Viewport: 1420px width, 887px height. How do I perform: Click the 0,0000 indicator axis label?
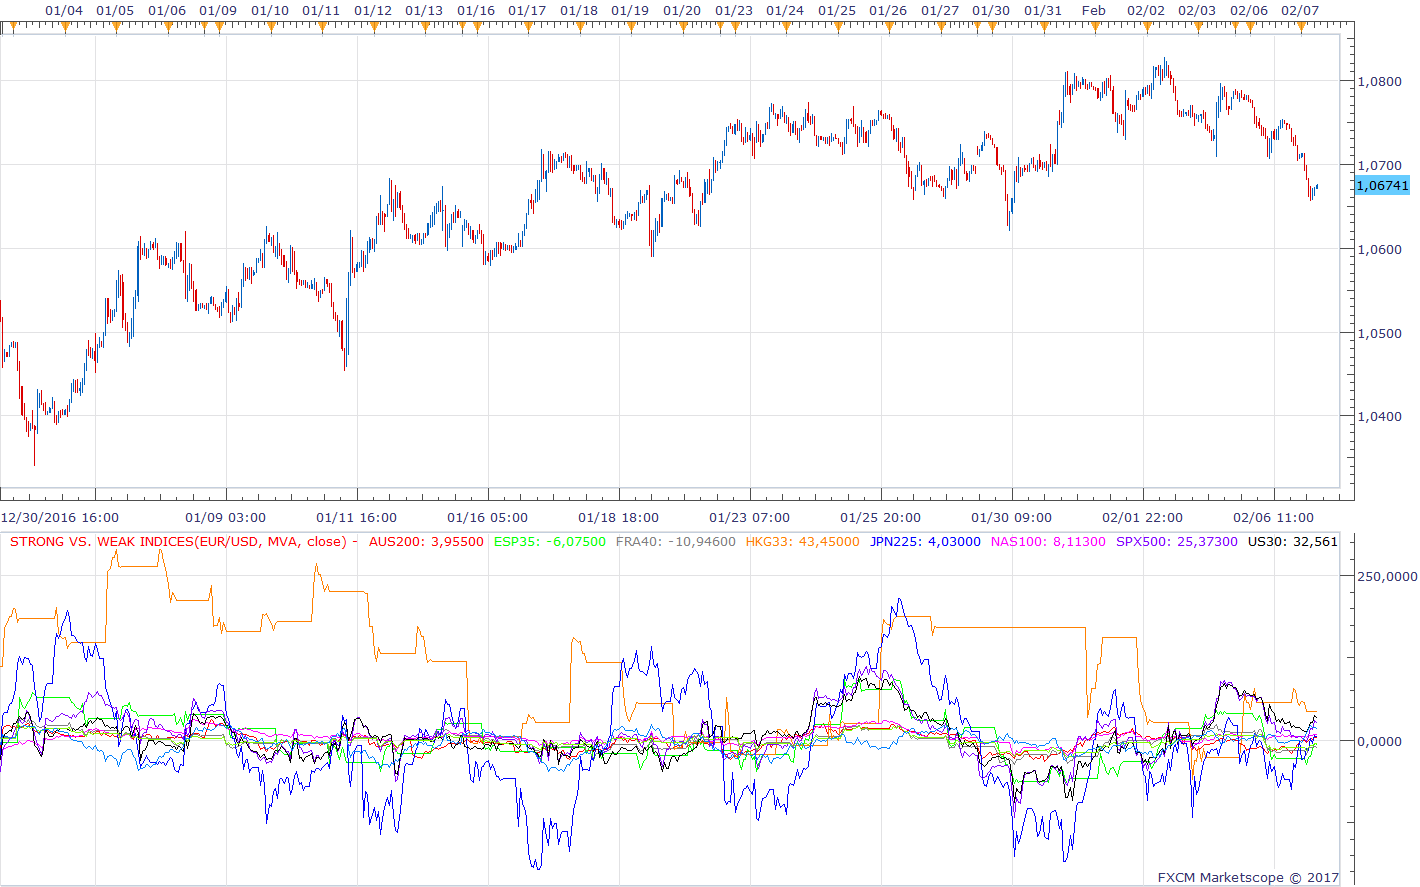point(1379,741)
